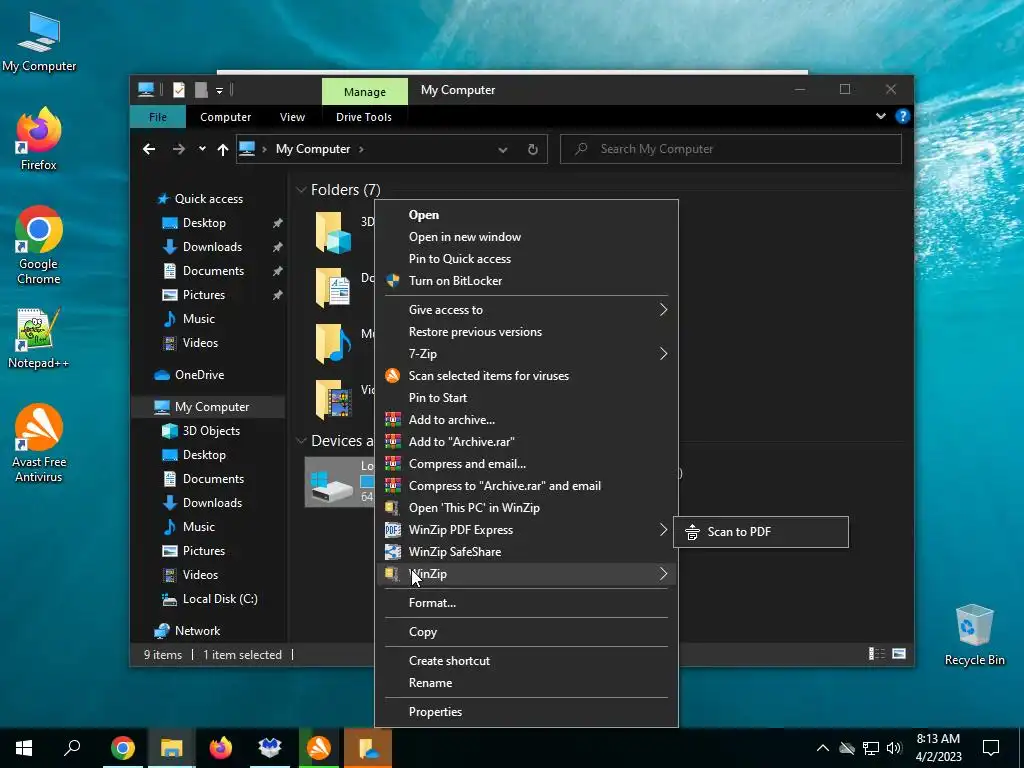Click the Manage contextual tab
Image resolution: width=1024 pixels, height=768 pixels.
(364, 92)
